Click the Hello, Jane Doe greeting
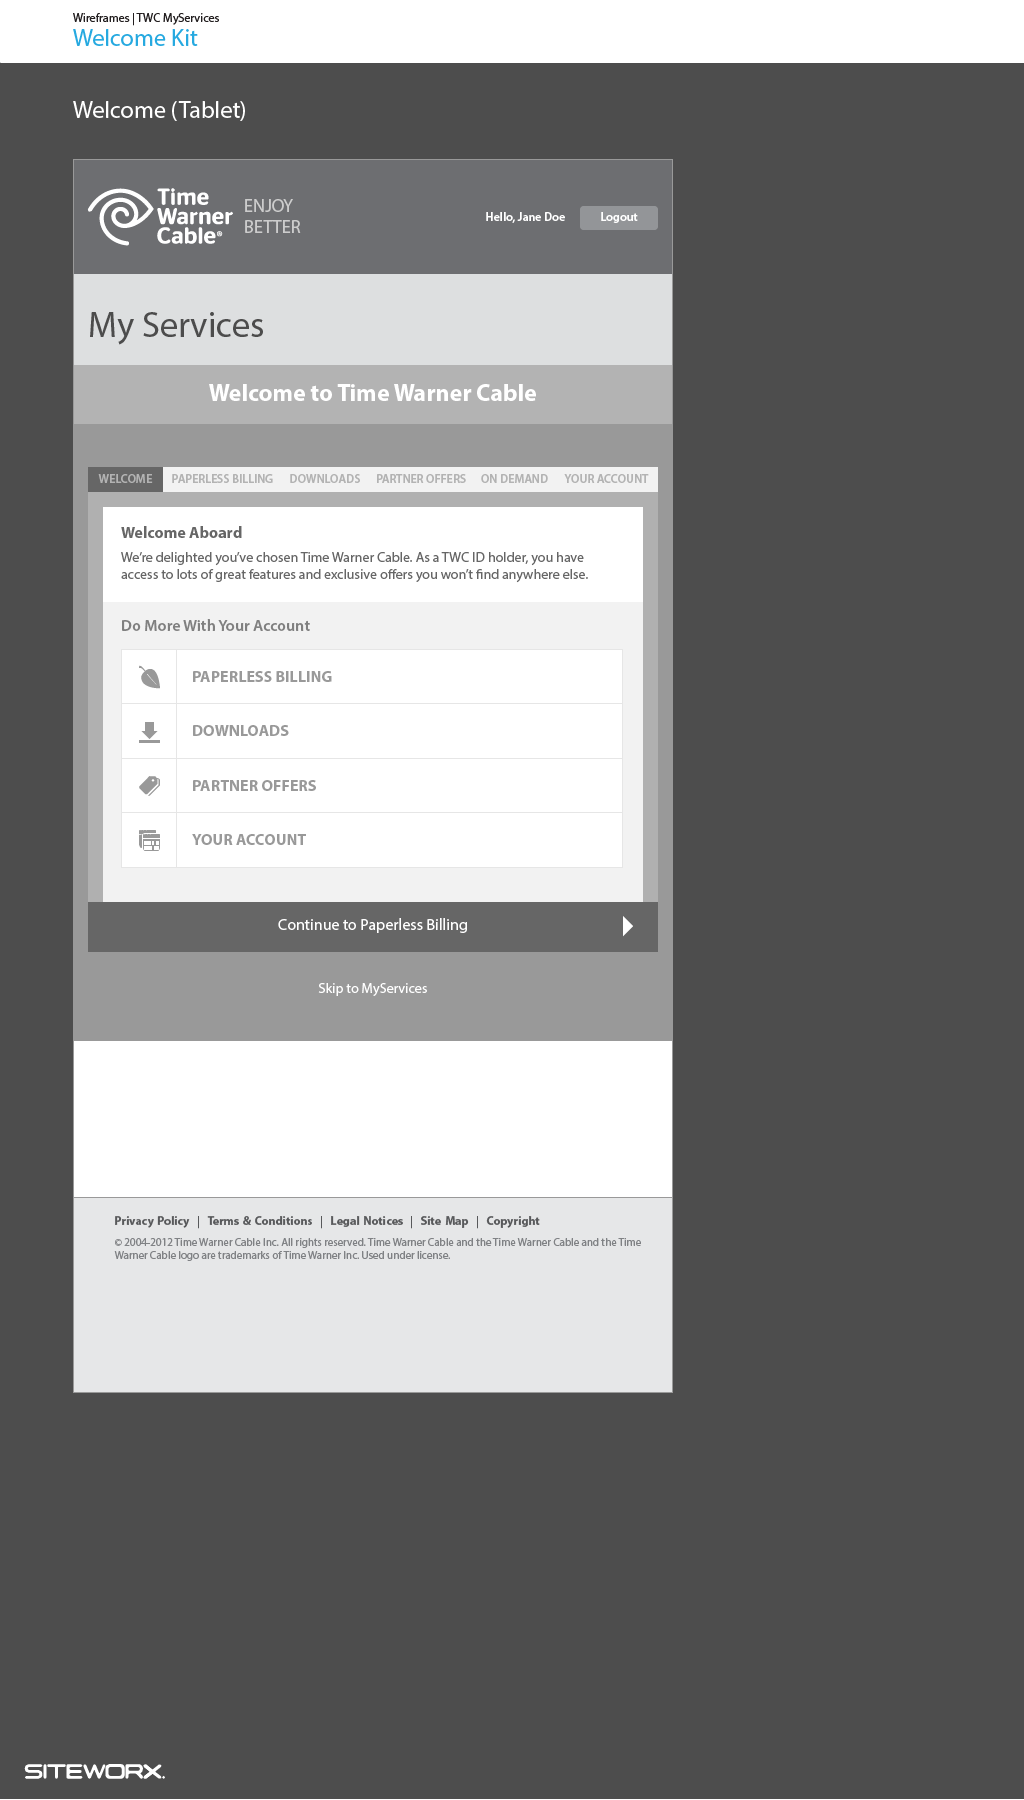Image resolution: width=1024 pixels, height=1800 pixels. pyautogui.click(x=525, y=217)
